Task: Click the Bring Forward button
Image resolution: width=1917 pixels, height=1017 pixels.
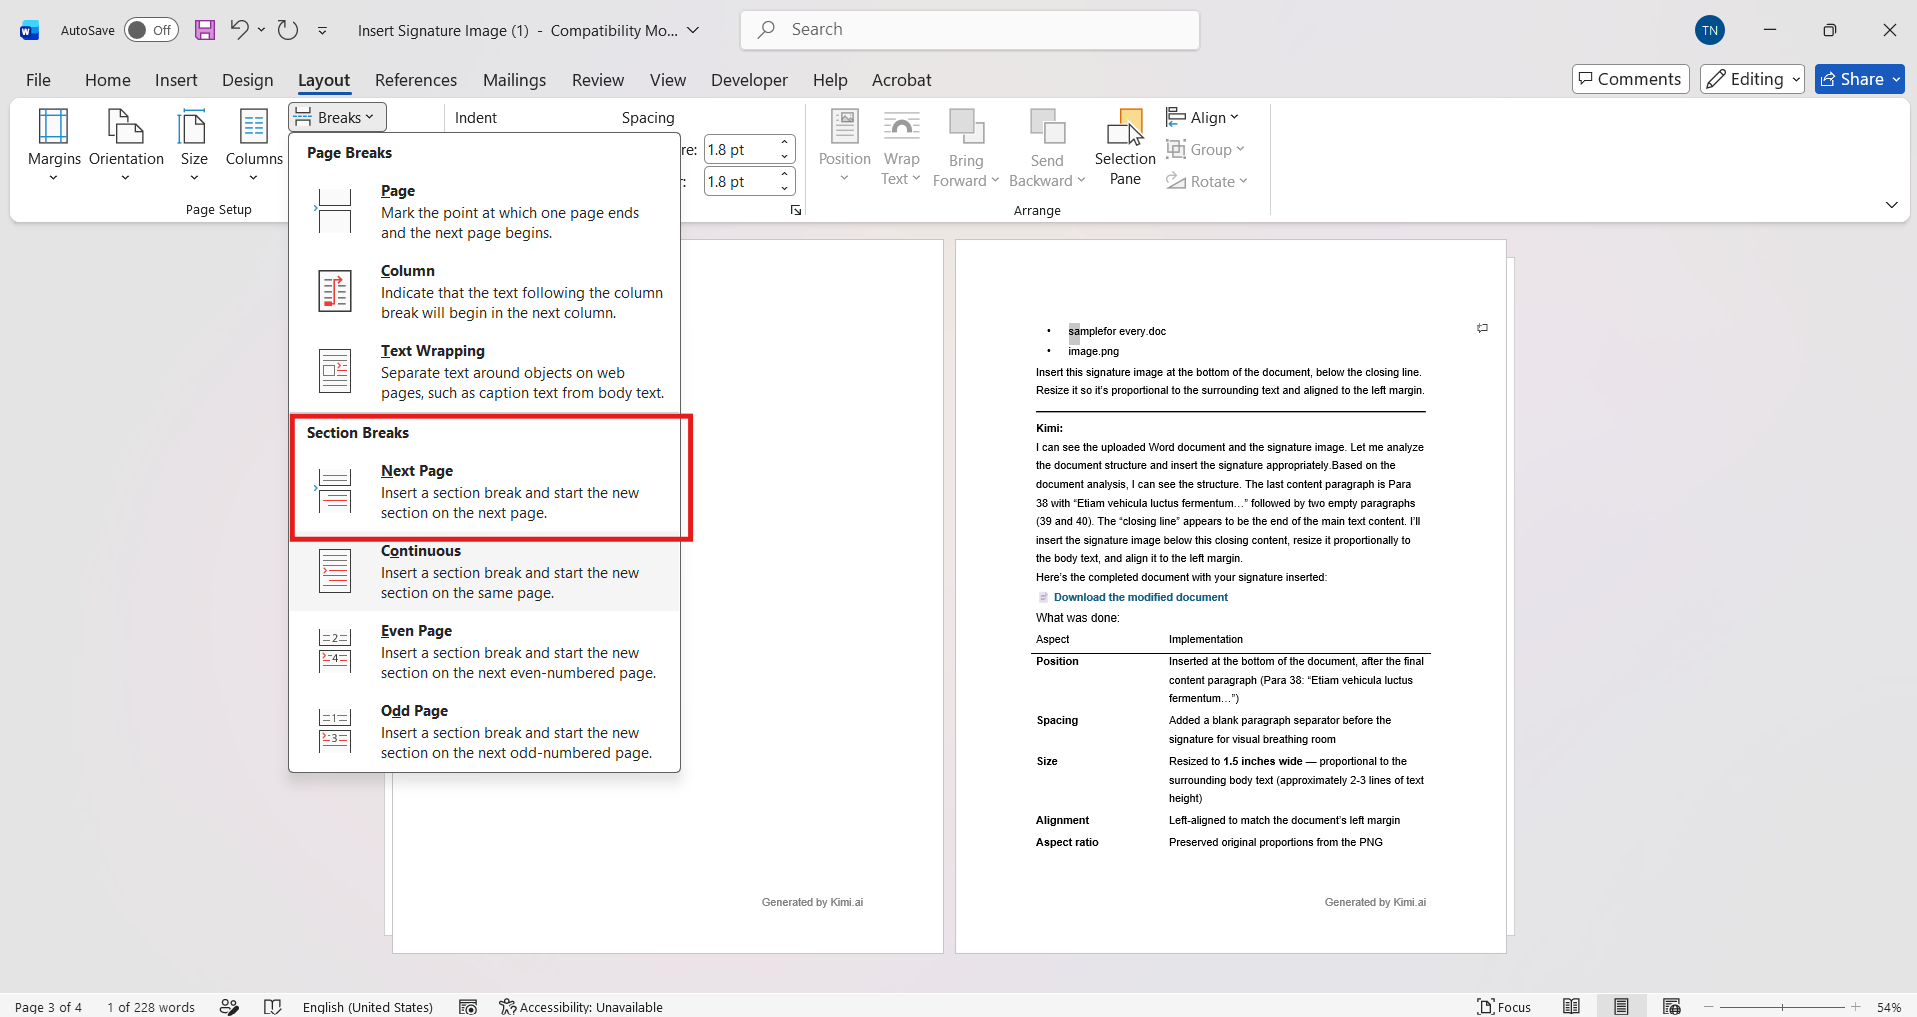Action: pyautogui.click(x=966, y=148)
